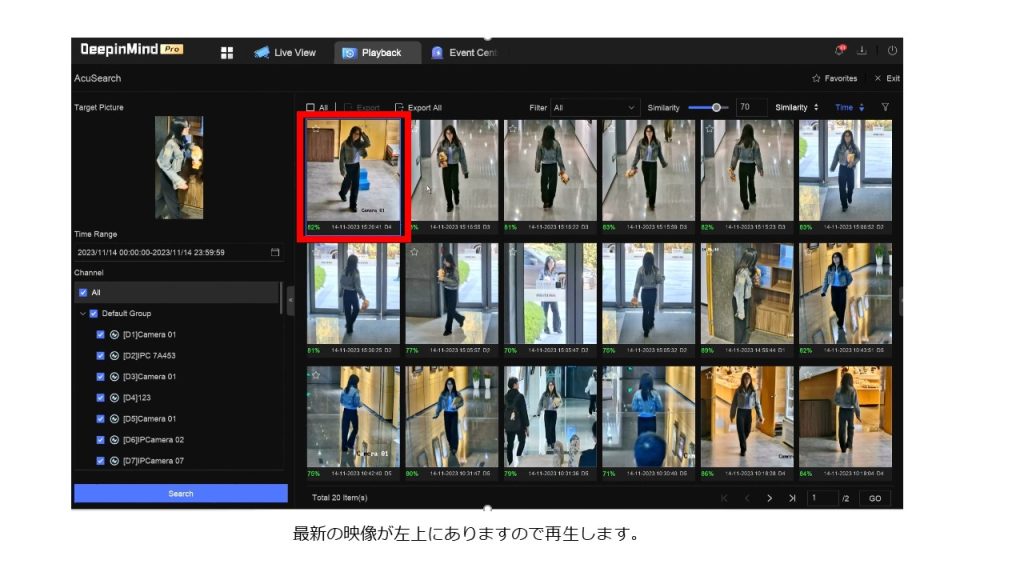
Task: Adjust the Similarity slider handle
Action: pyautogui.click(x=716, y=107)
